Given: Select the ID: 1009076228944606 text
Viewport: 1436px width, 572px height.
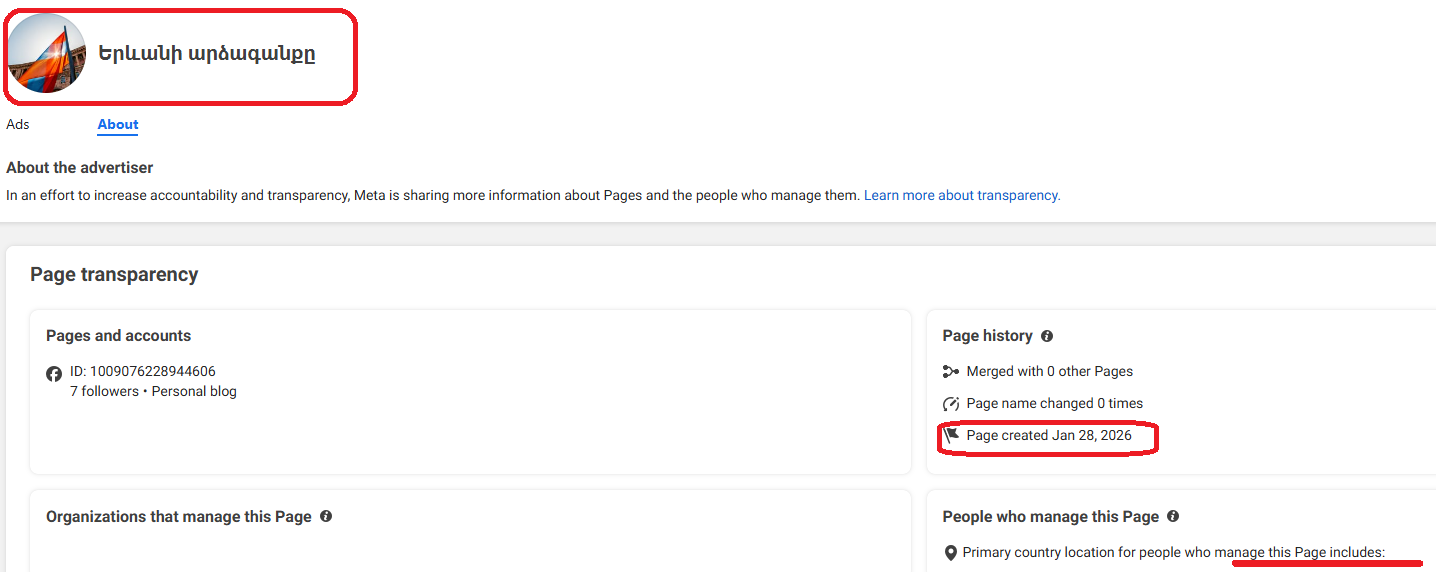Looking at the screenshot, I should (x=143, y=371).
